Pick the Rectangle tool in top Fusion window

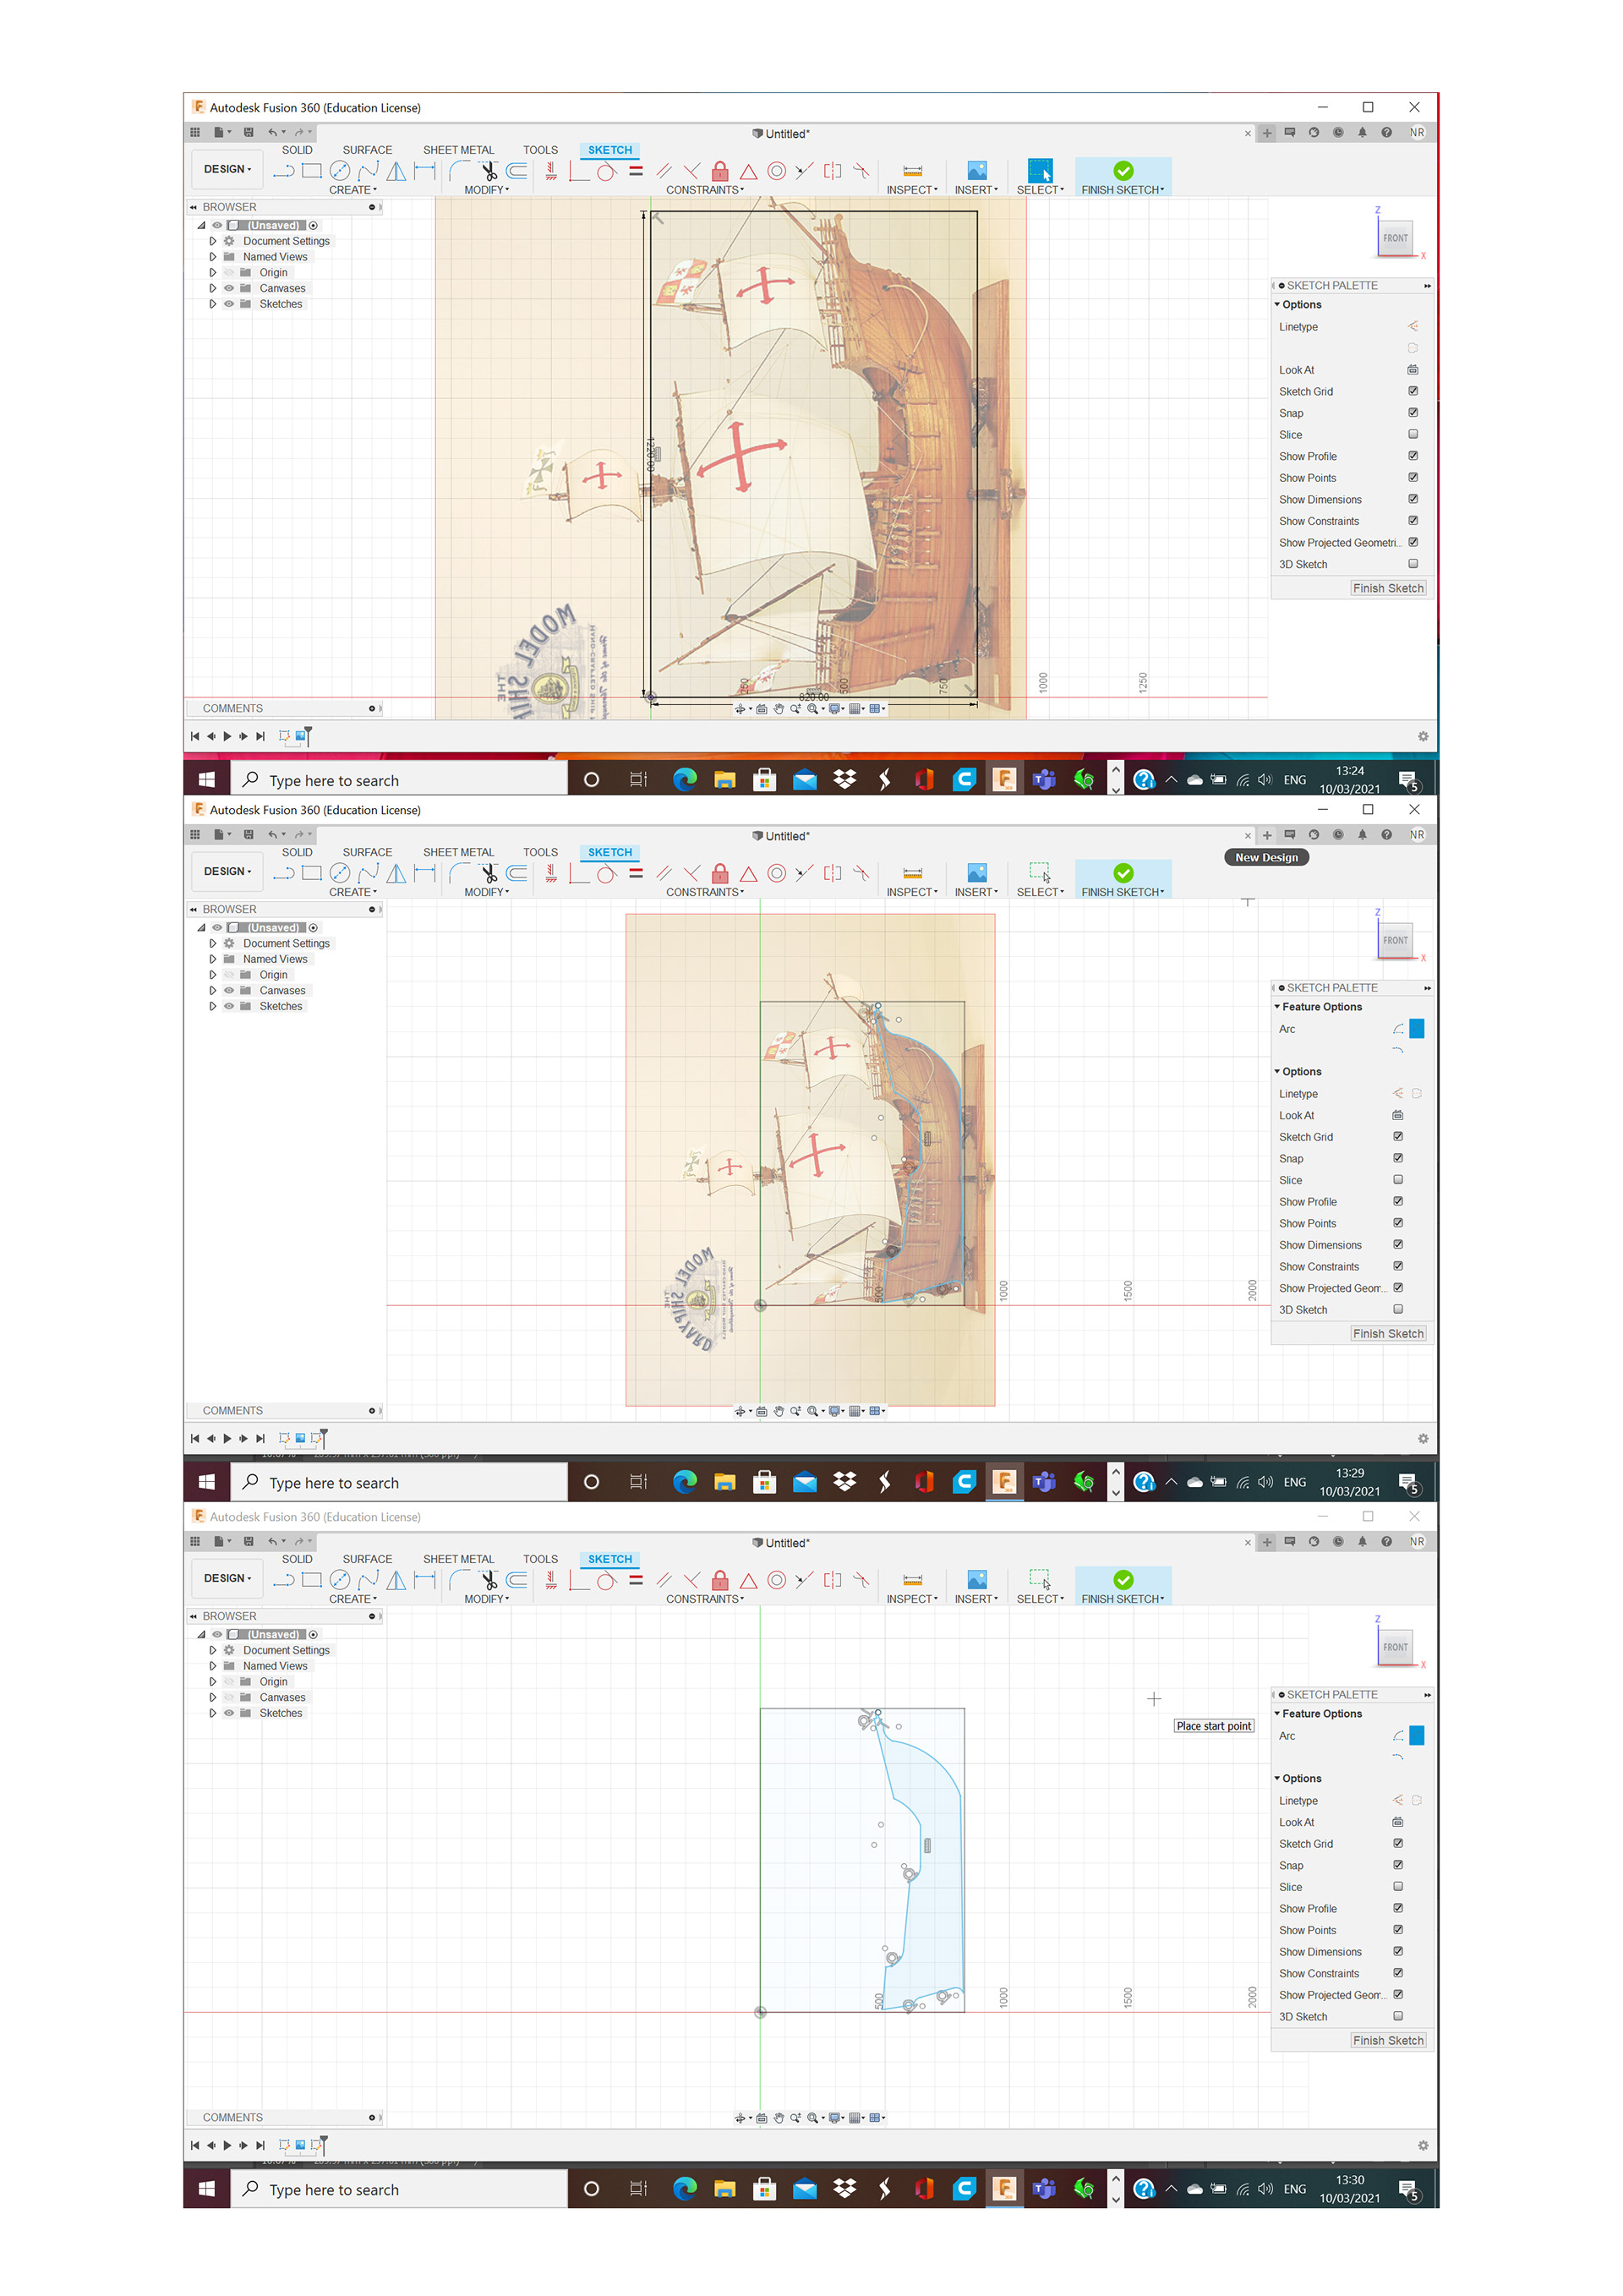312,171
